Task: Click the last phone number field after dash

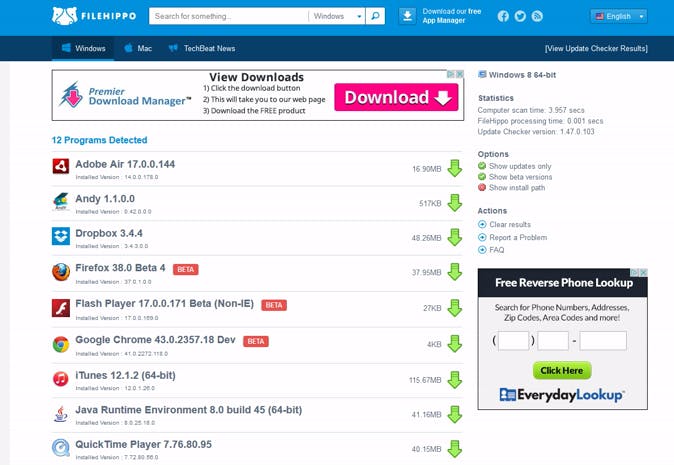Action: [603, 341]
